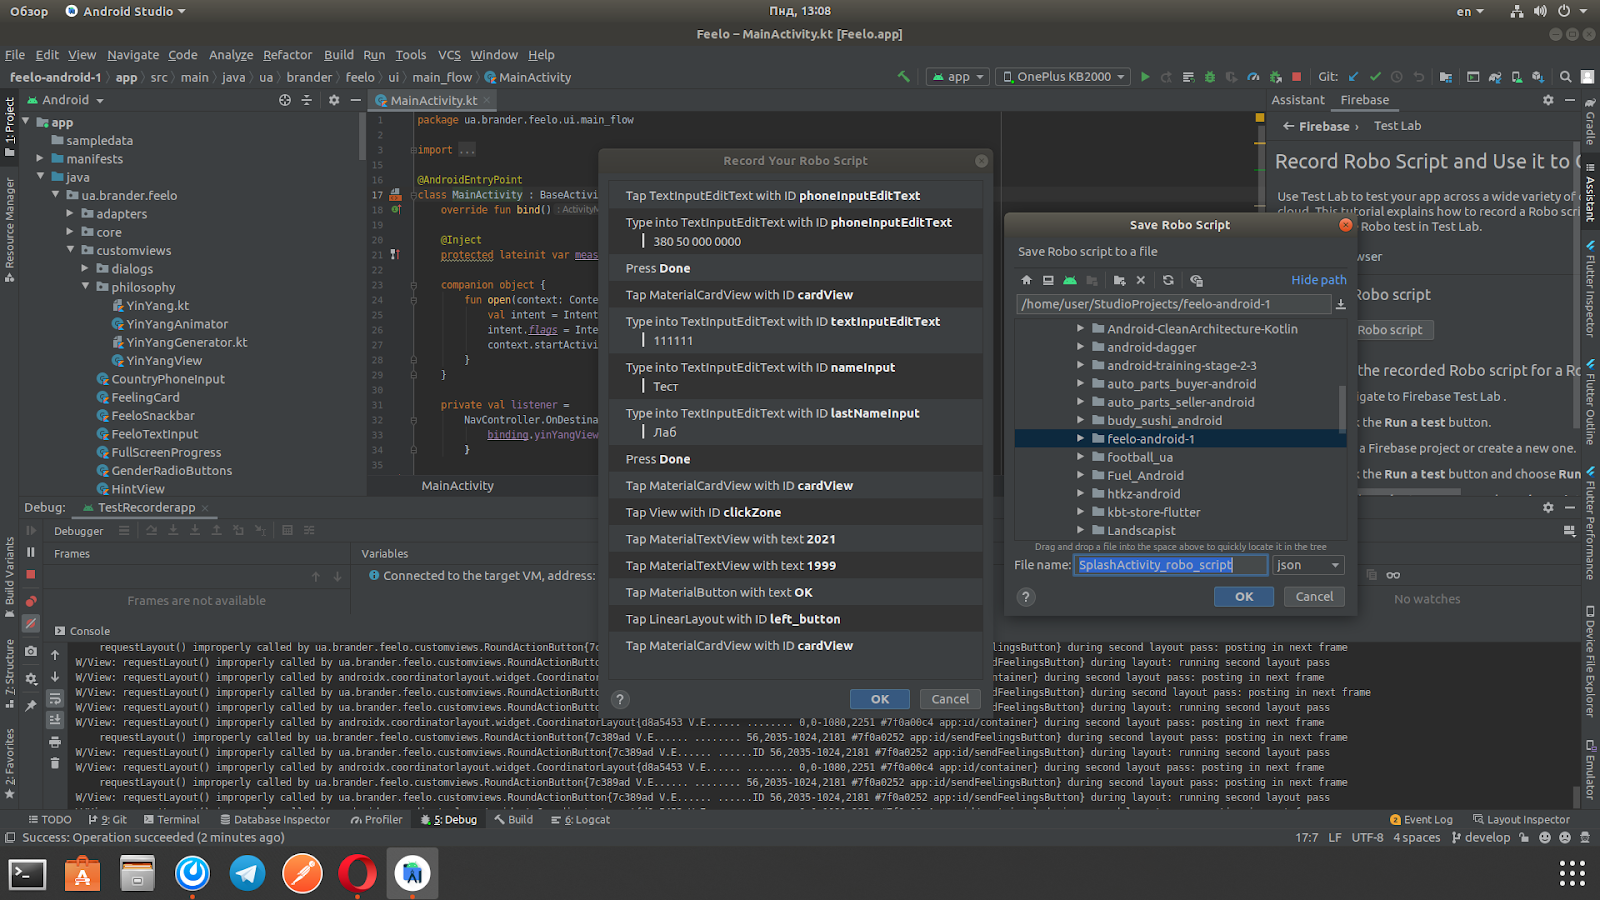Click the File name input field
This screenshot has height=900, width=1600.
[1170, 566]
